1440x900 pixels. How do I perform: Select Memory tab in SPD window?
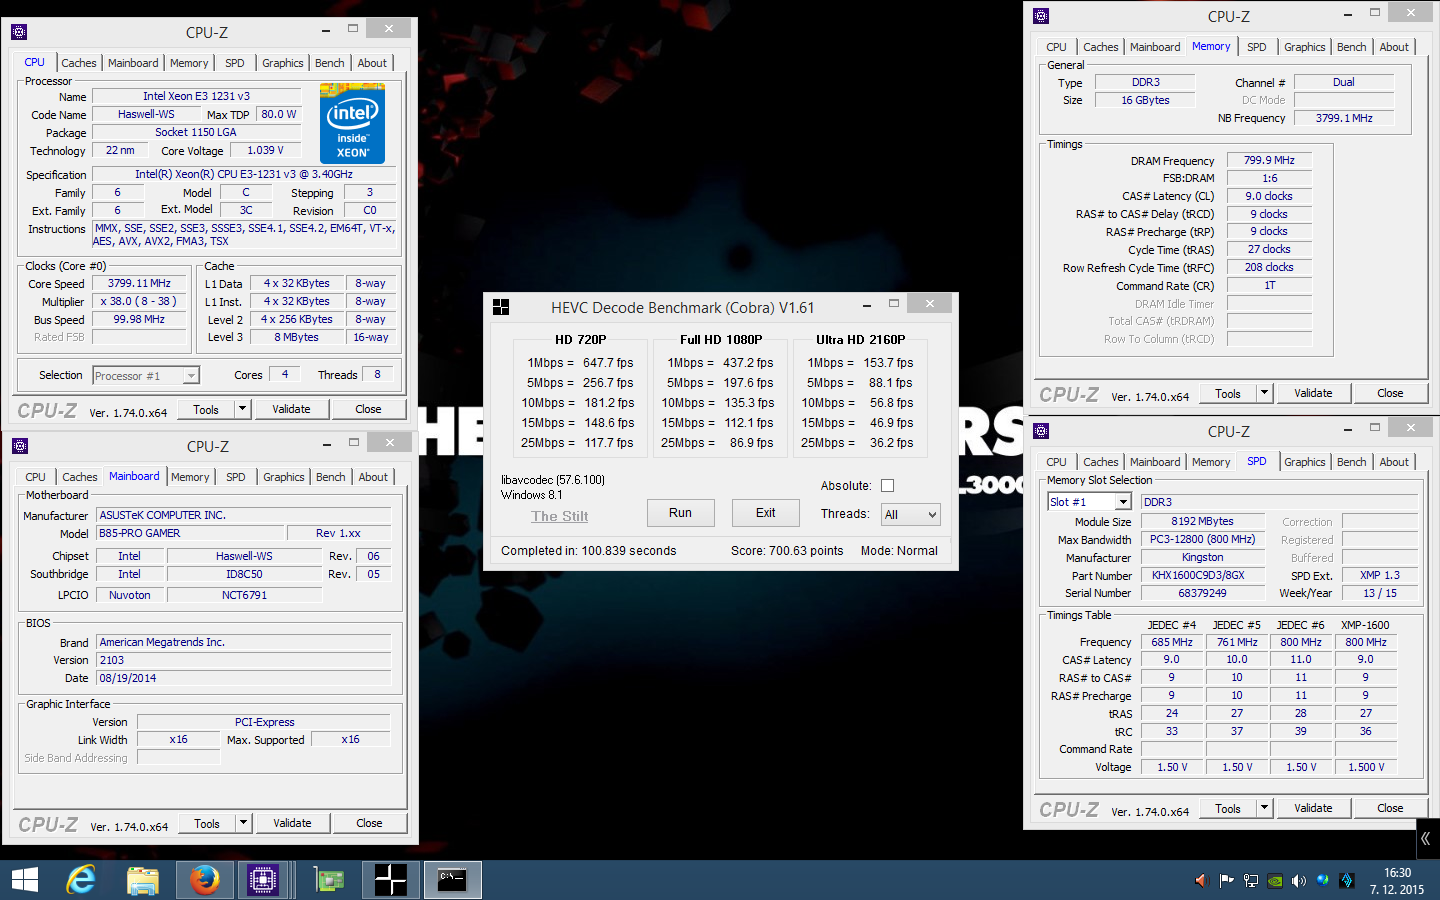[1211, 462]
